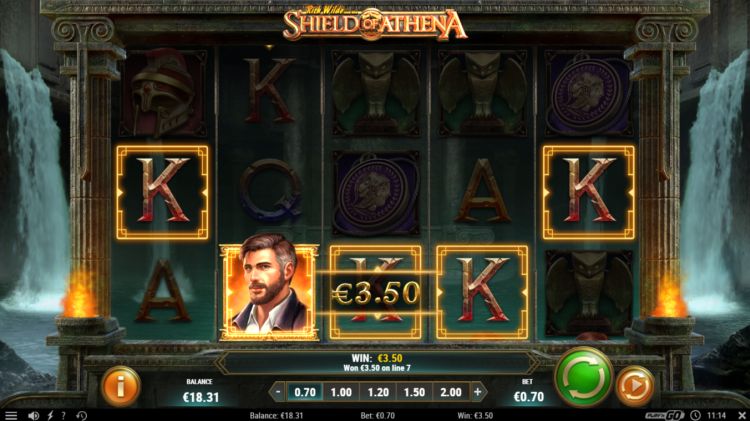Click the Play'n GO logo
This screenshot has width=750, height=421.
(664, 415)
